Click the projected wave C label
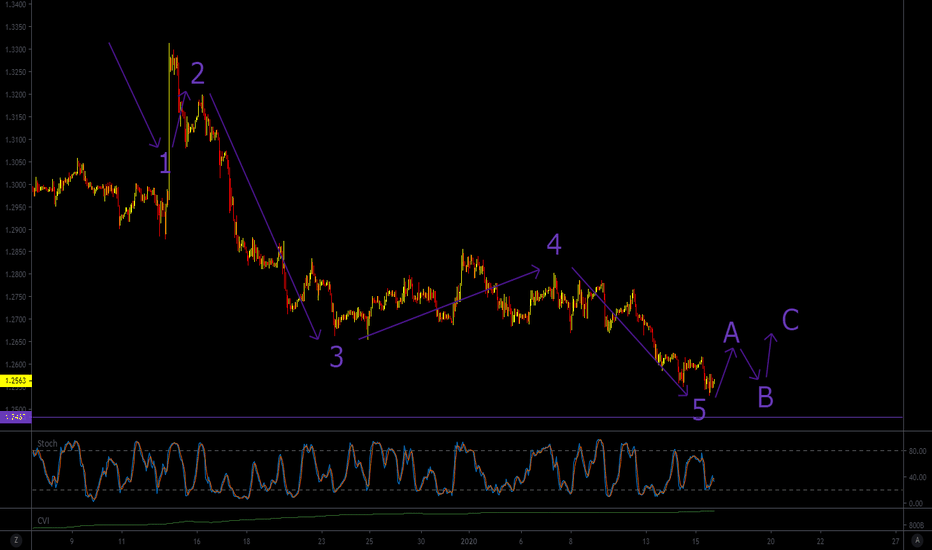 (x=790, y=320)
